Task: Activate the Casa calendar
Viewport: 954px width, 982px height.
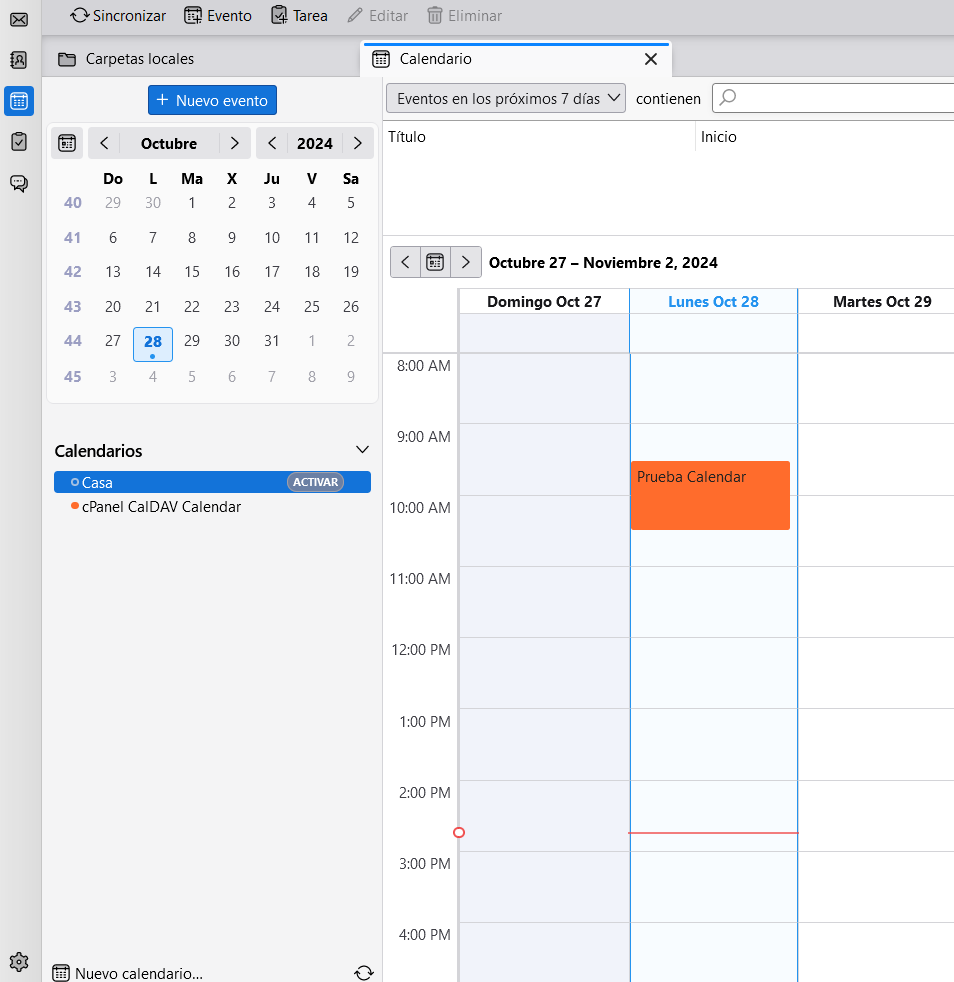Action: click(x=315, y=482)
